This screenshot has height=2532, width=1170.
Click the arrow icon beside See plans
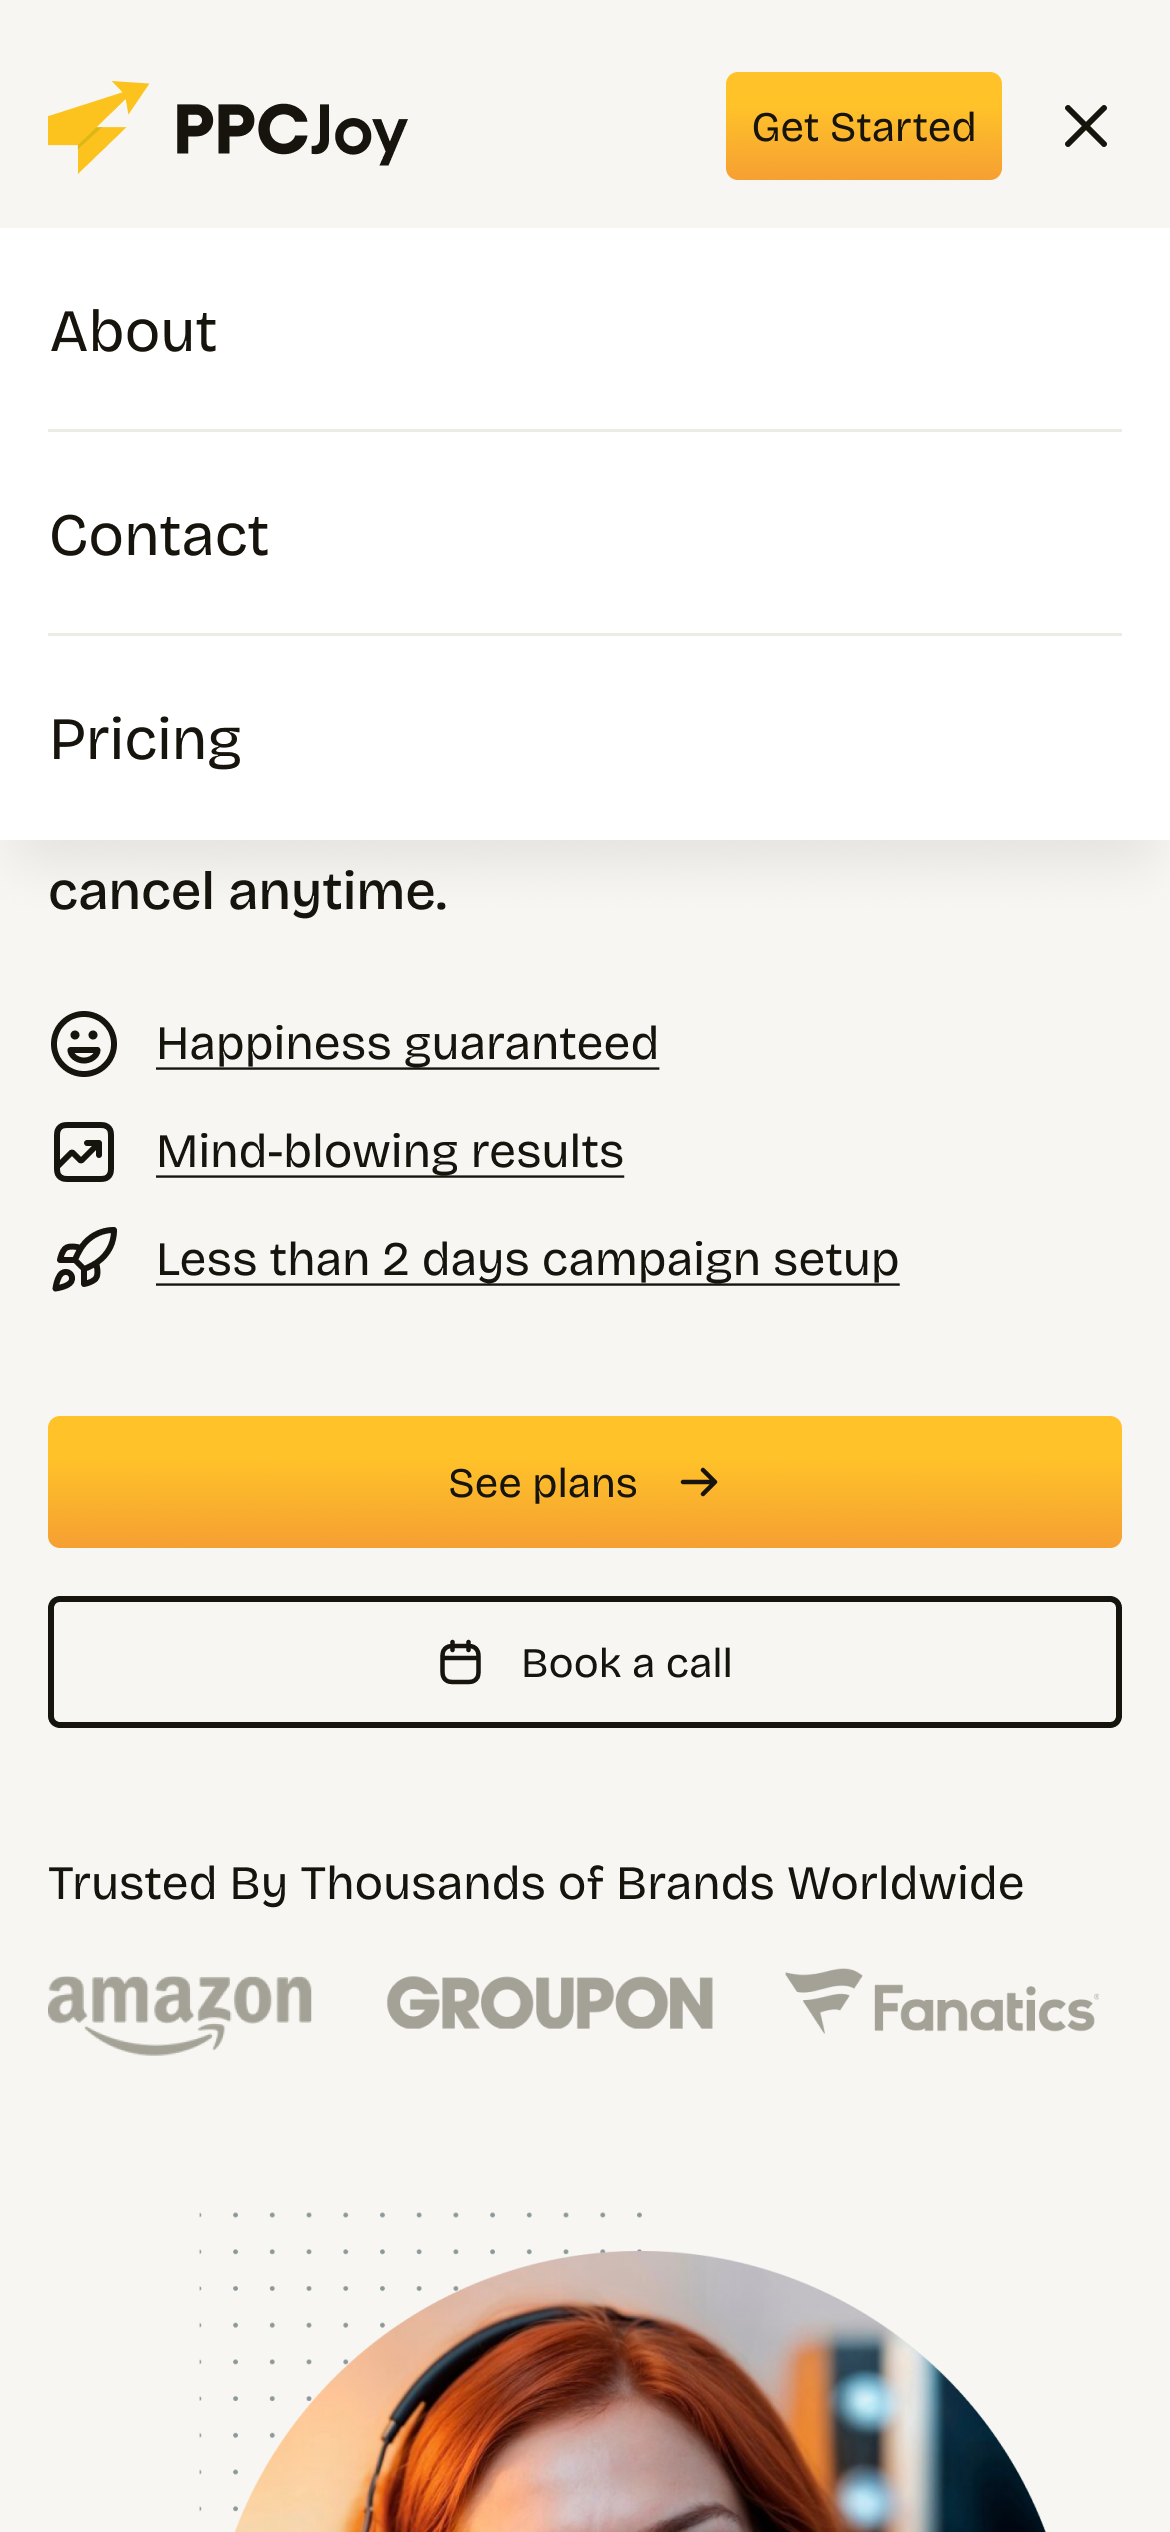[699, 1482]
